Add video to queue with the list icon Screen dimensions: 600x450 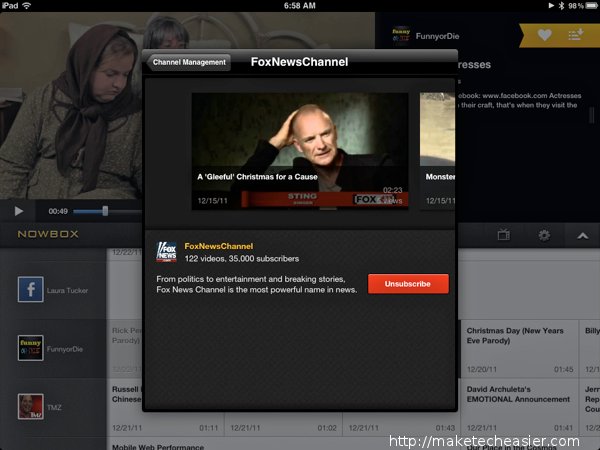(575, 35)
